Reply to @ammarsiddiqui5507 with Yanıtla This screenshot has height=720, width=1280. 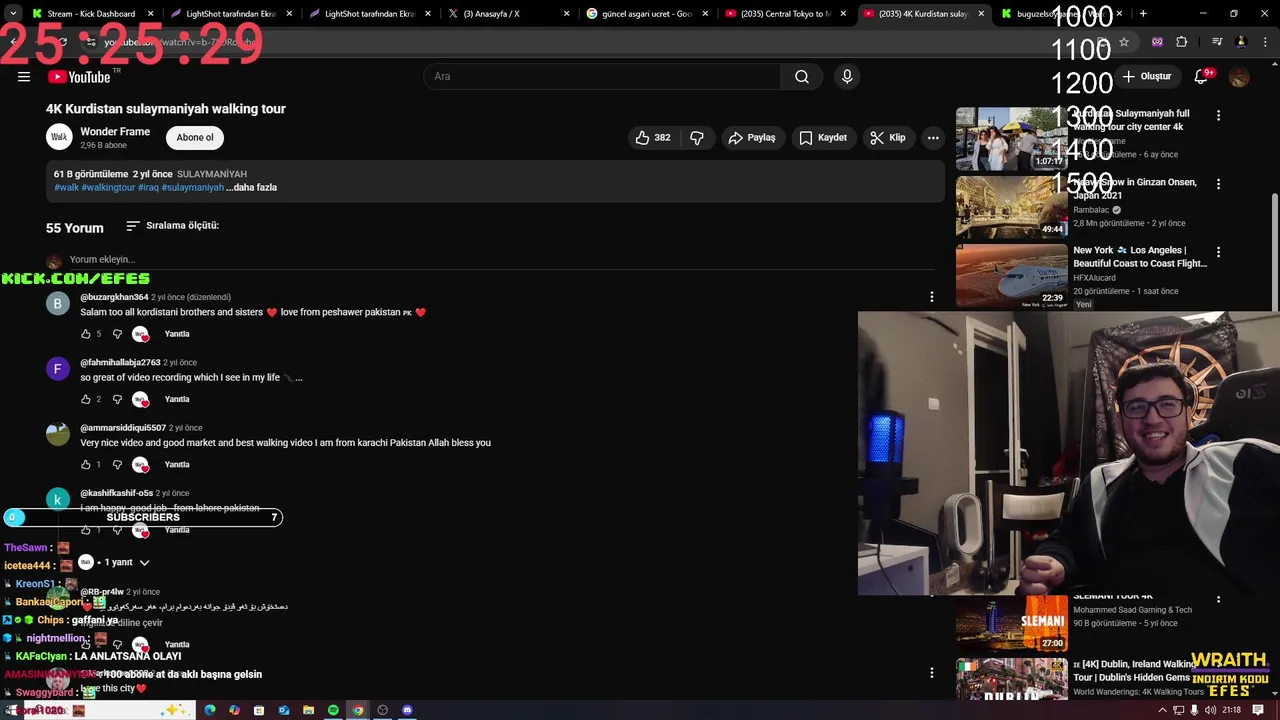(x=177, y=464)
